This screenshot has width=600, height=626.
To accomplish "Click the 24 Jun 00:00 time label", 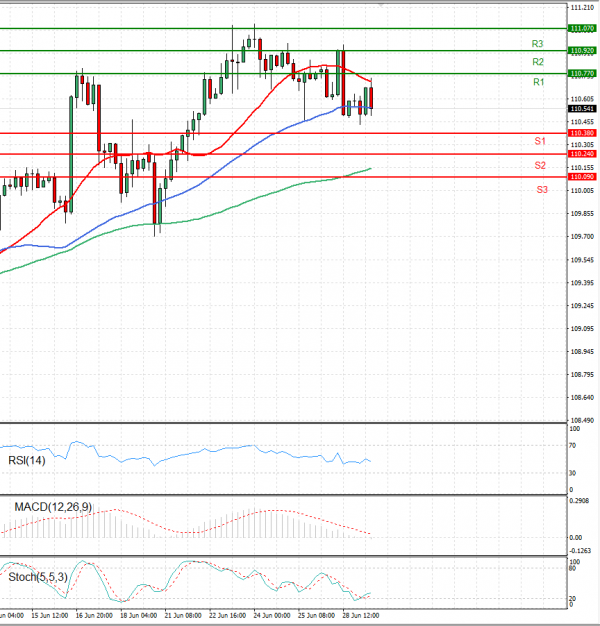I will click(x=272, y=615).
